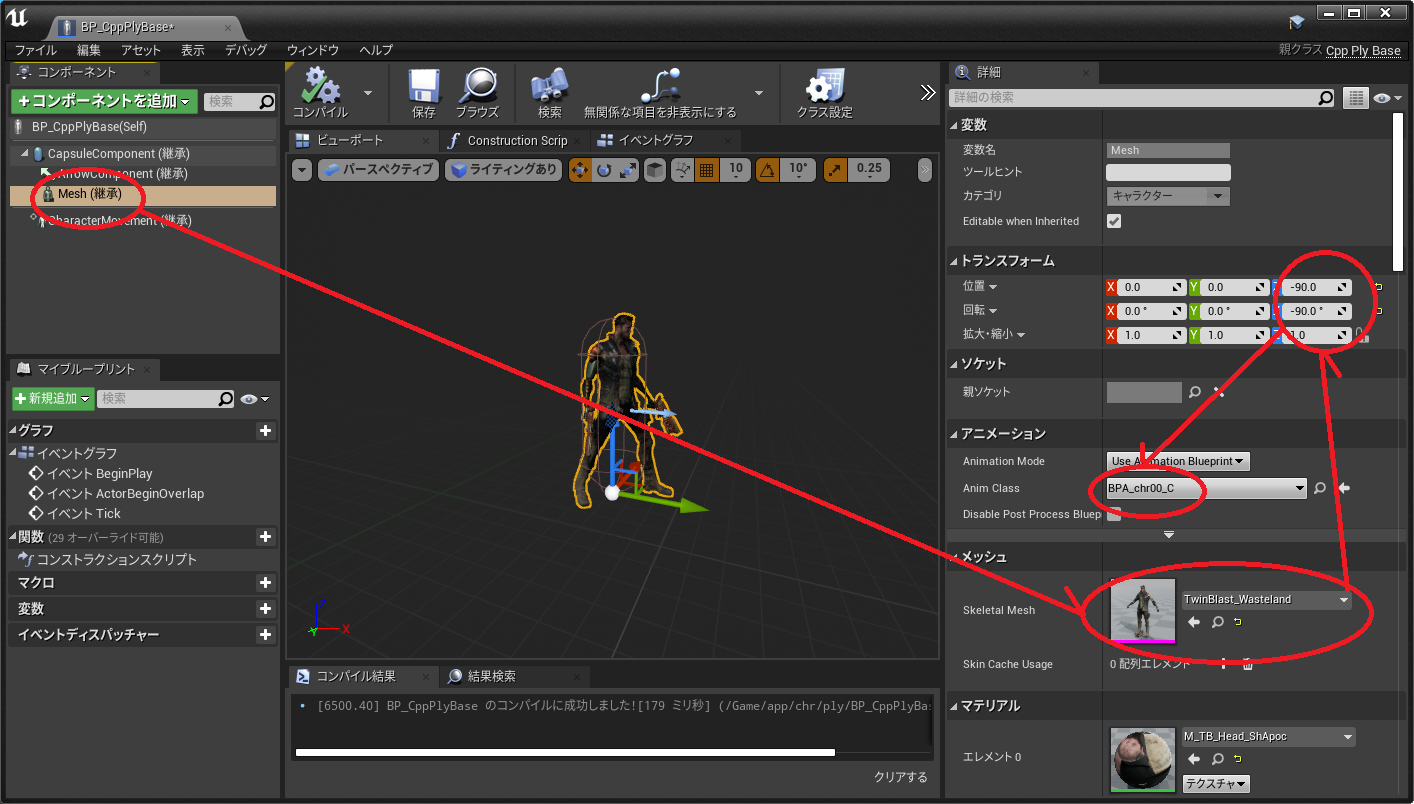Click the Compile (コンパイル) toolbar icon
Screen dimensions: 1414x804
(x=320, y=86)
